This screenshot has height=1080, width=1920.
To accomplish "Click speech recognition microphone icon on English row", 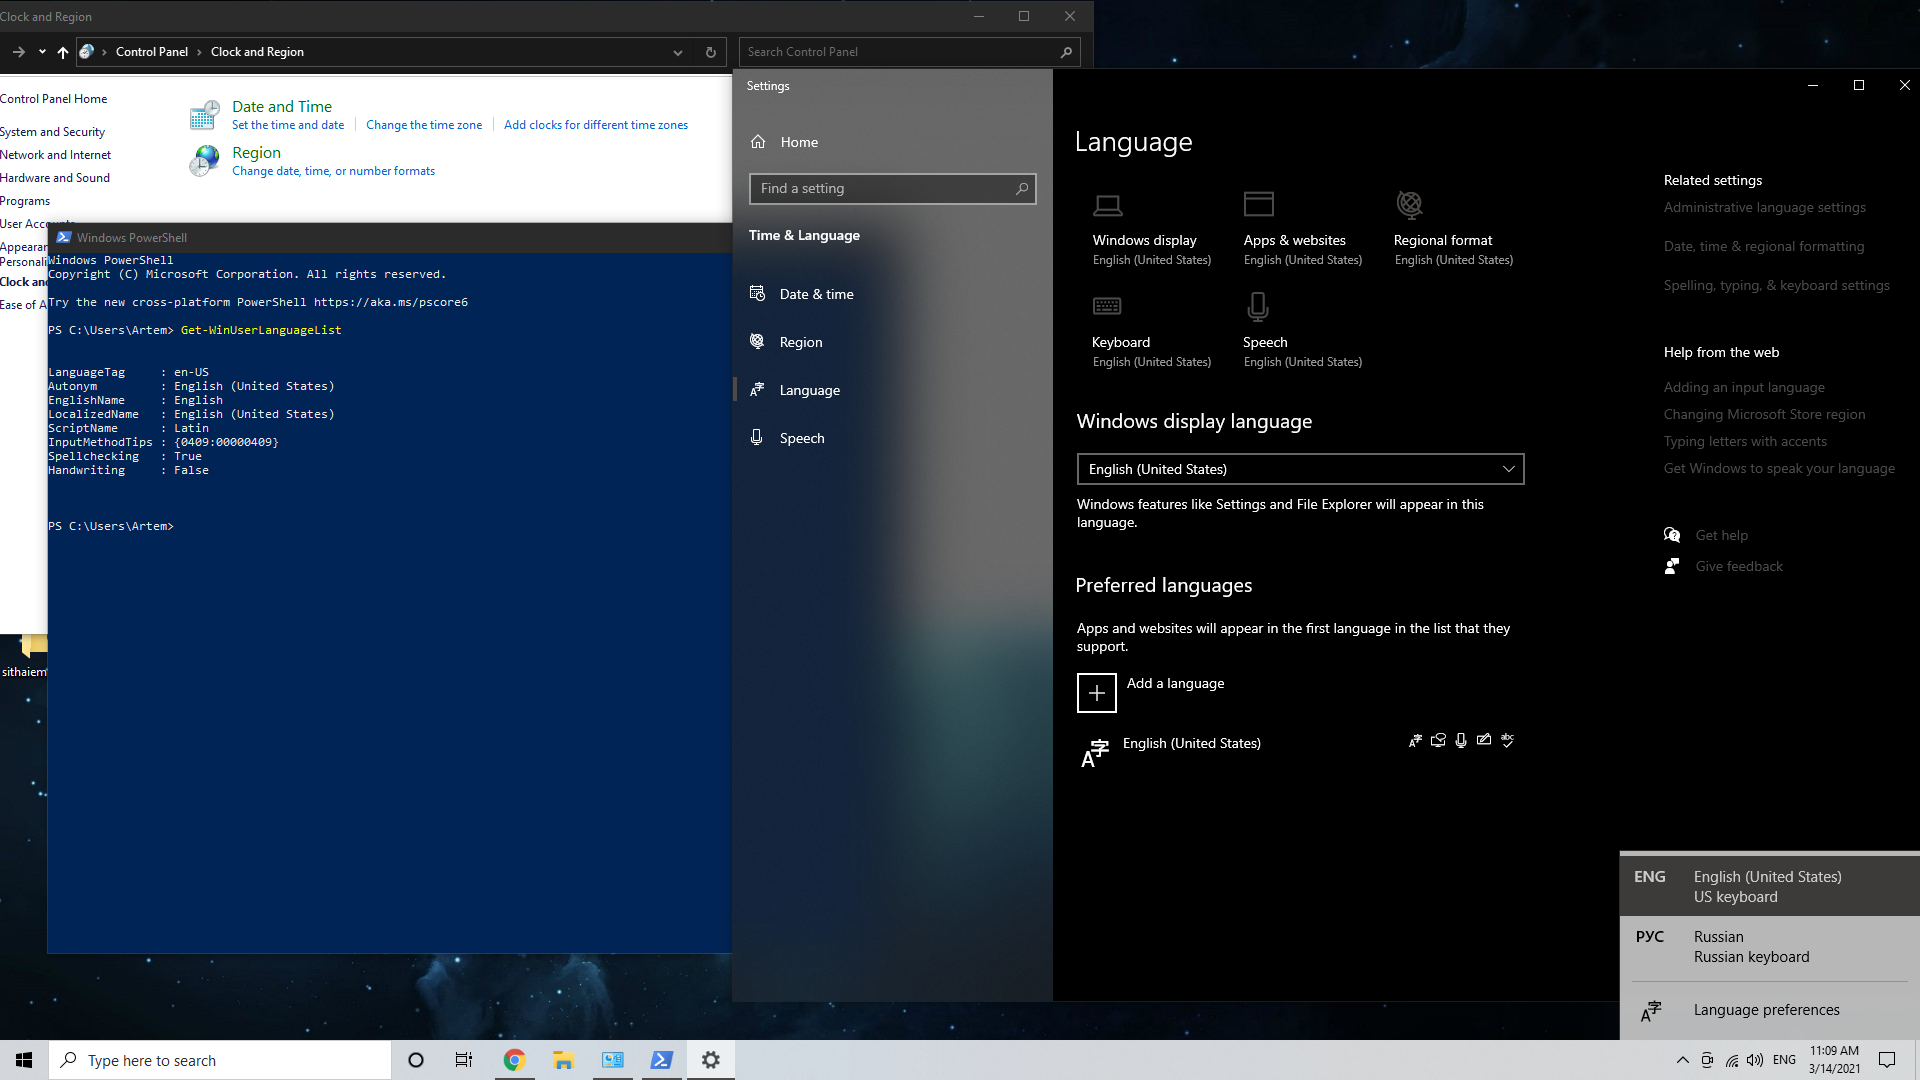I will 1461,741.
